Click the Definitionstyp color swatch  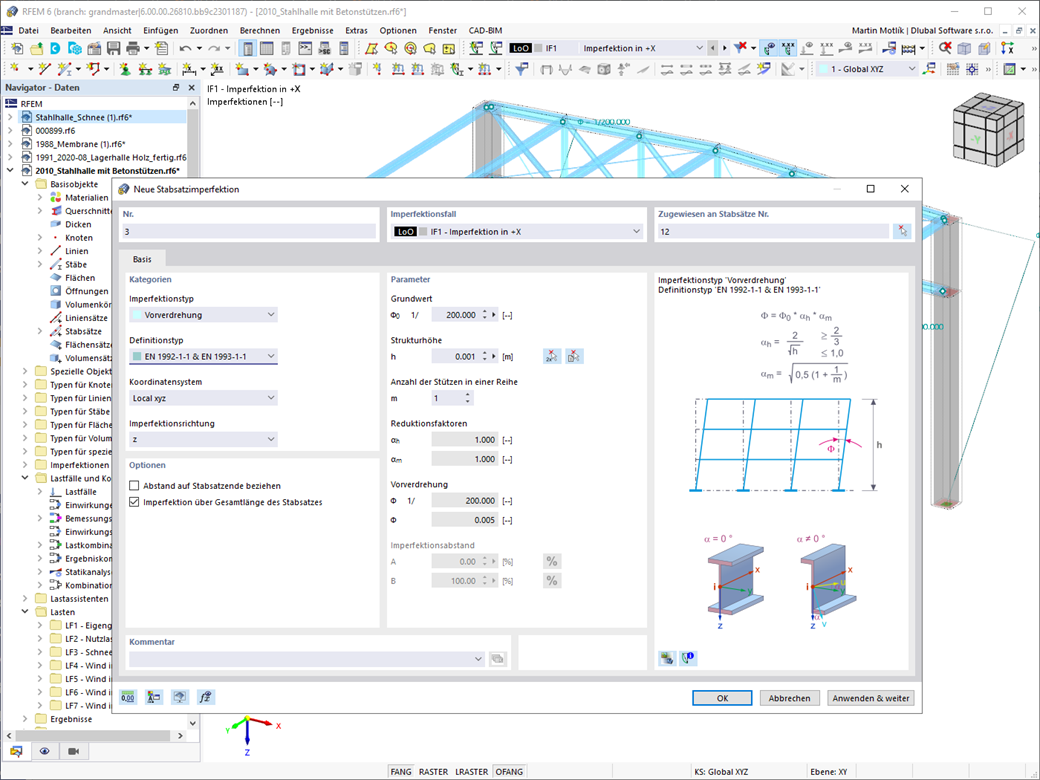[x=137, y=357]
